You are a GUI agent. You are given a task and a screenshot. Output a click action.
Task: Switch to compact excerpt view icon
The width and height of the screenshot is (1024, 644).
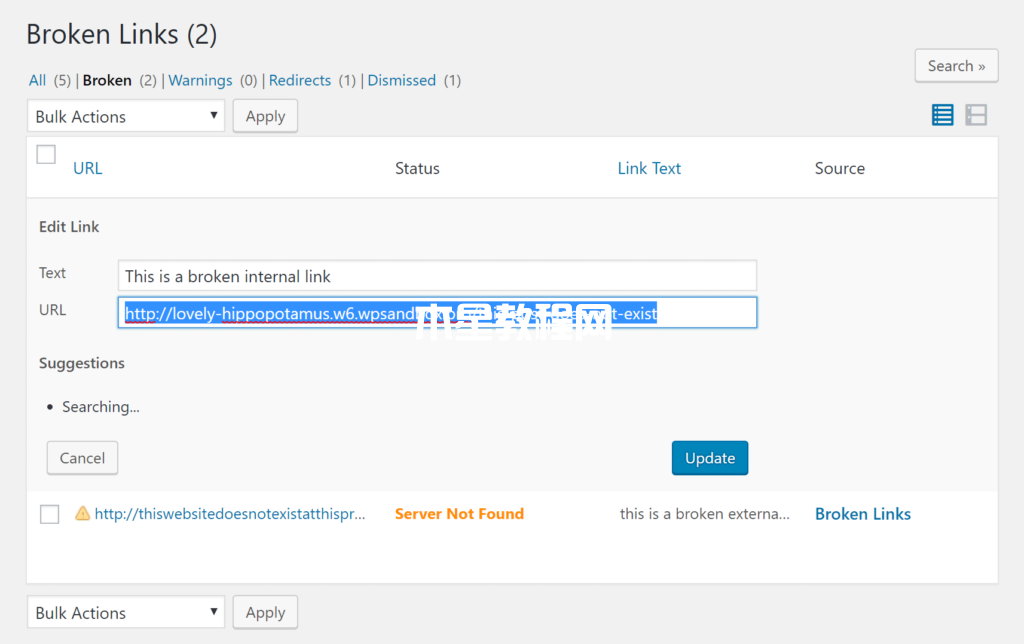pyautogui.click(x=976, y=115)
